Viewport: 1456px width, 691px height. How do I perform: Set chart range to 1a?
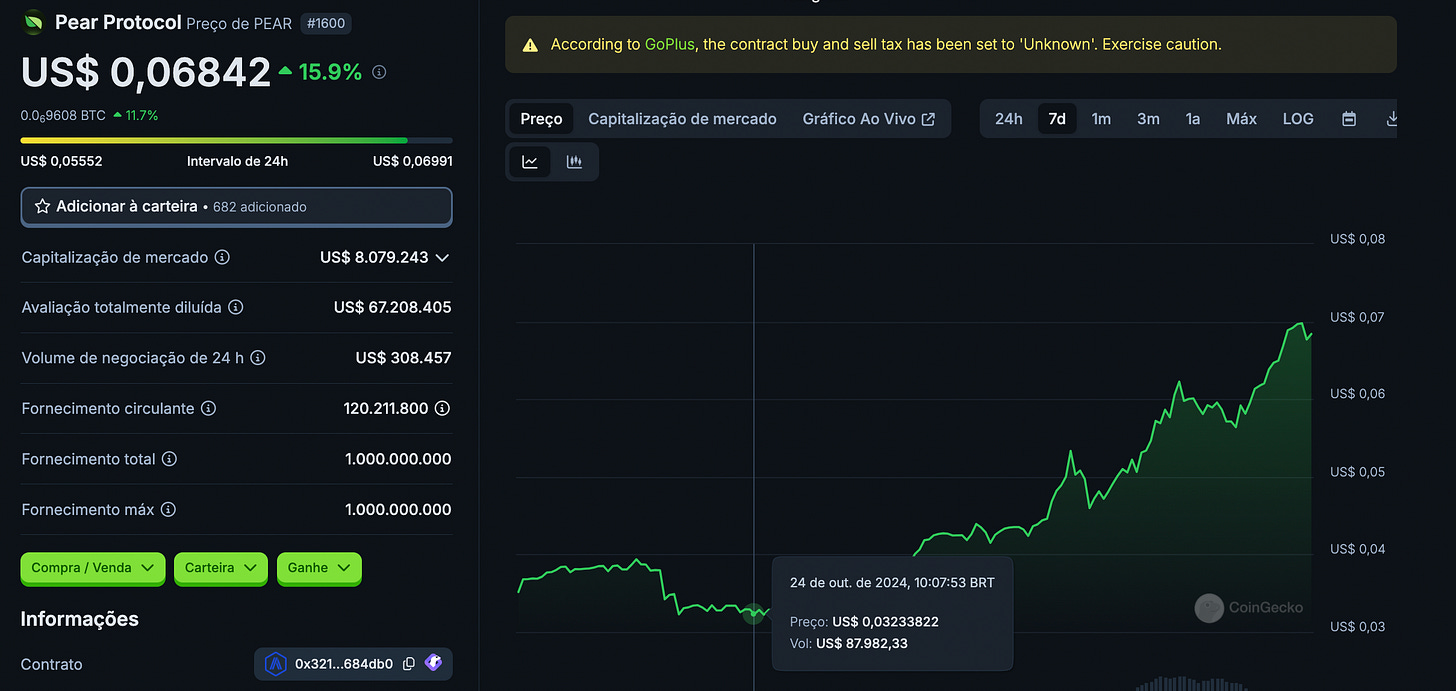[1193, 119]
